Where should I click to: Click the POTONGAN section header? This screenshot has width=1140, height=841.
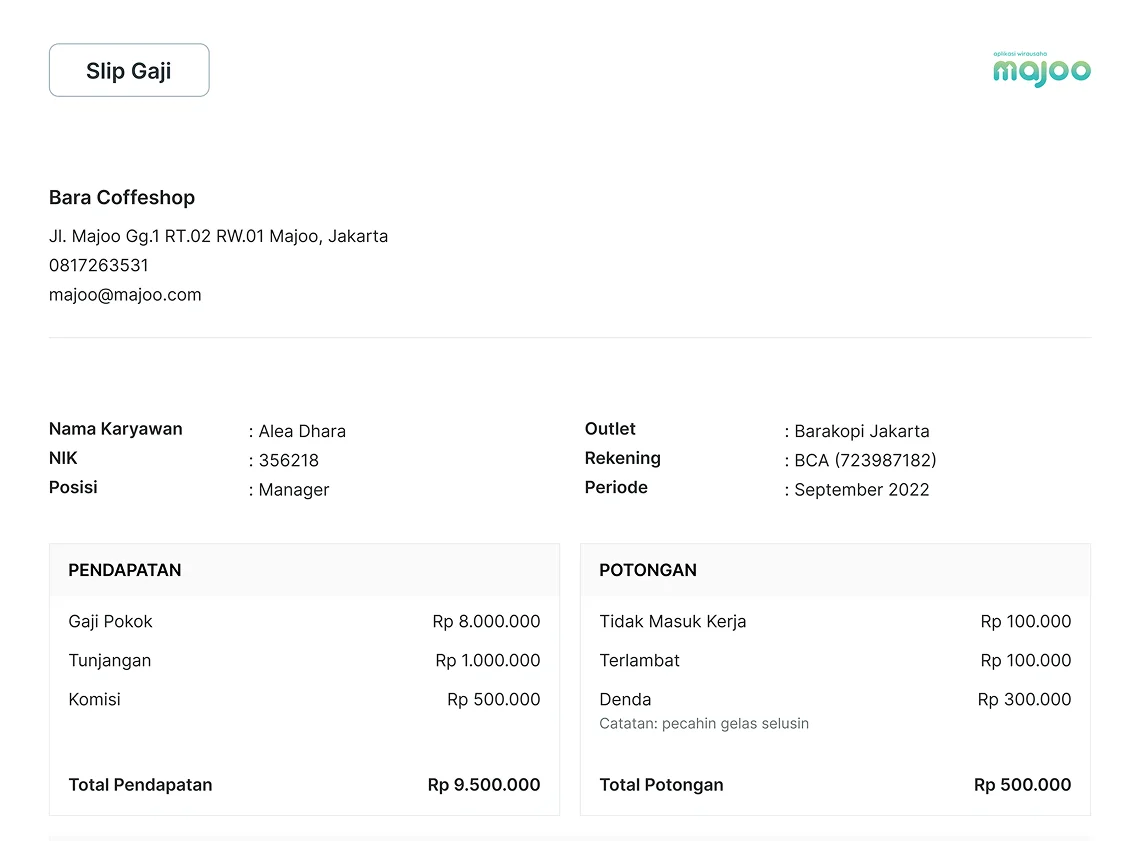(648, 570)
